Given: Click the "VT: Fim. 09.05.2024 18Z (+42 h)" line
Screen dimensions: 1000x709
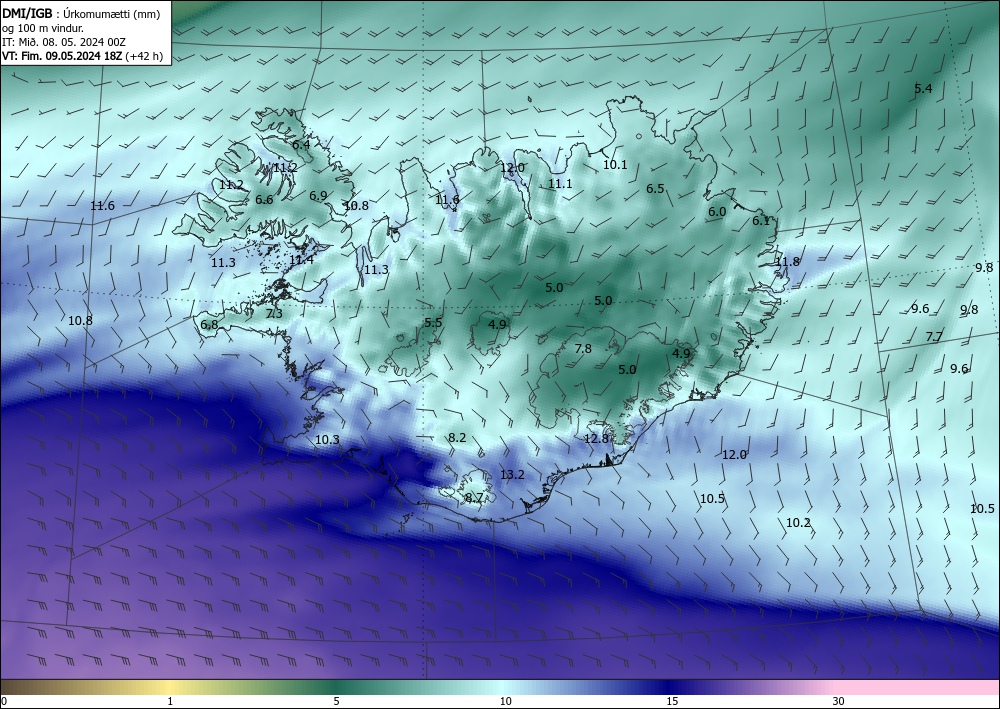Looking at the screenshot, I should [82, 56].
